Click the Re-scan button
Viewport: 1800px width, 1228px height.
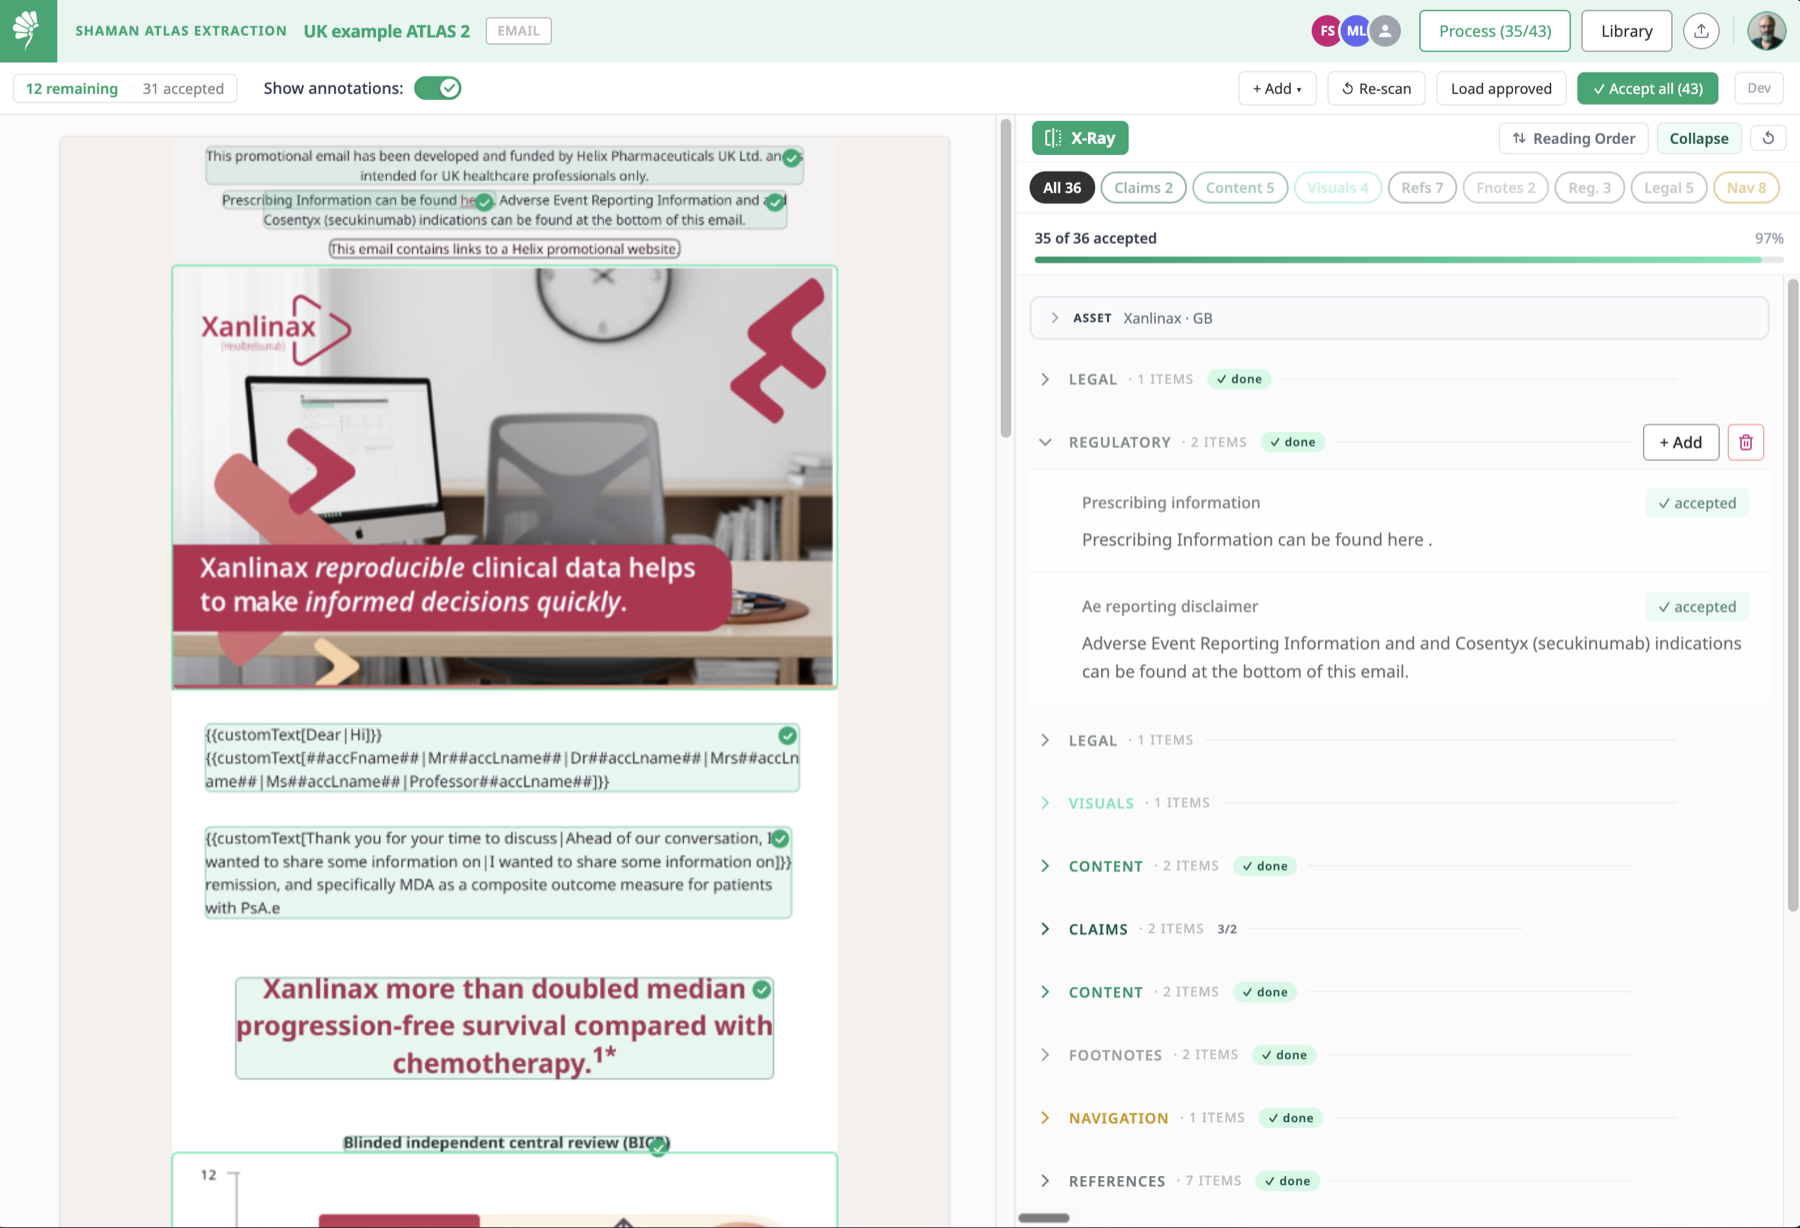tap(1376, 88)
